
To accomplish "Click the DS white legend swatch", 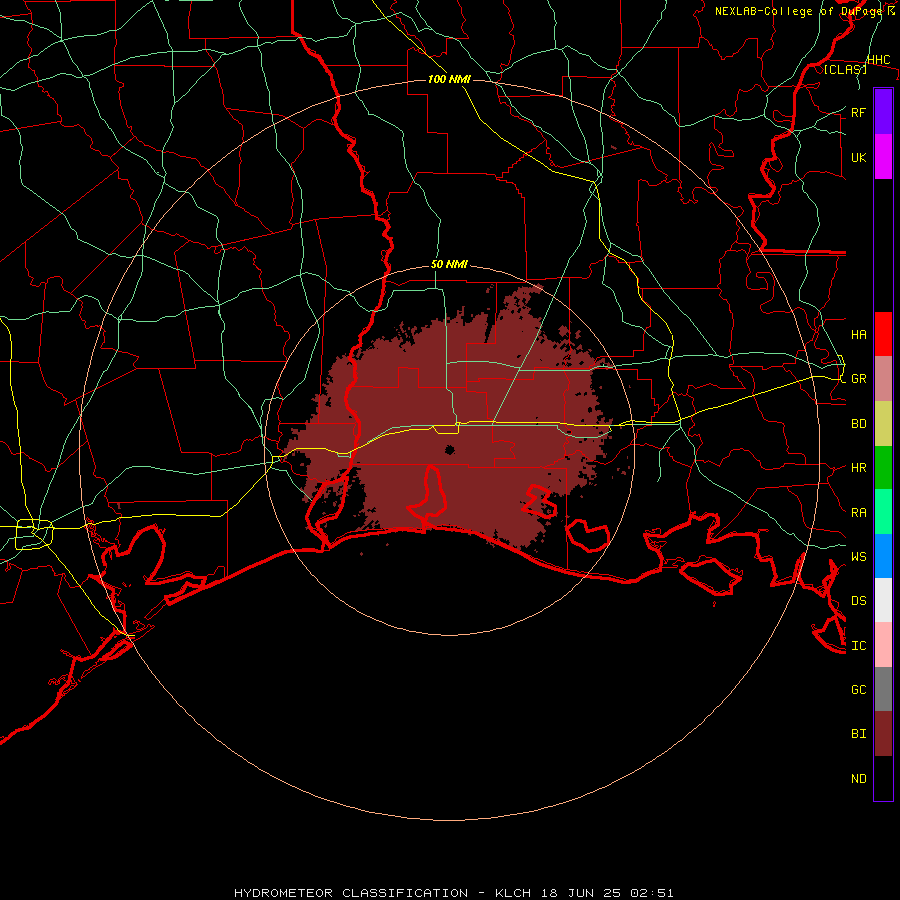I will (883, 600).
